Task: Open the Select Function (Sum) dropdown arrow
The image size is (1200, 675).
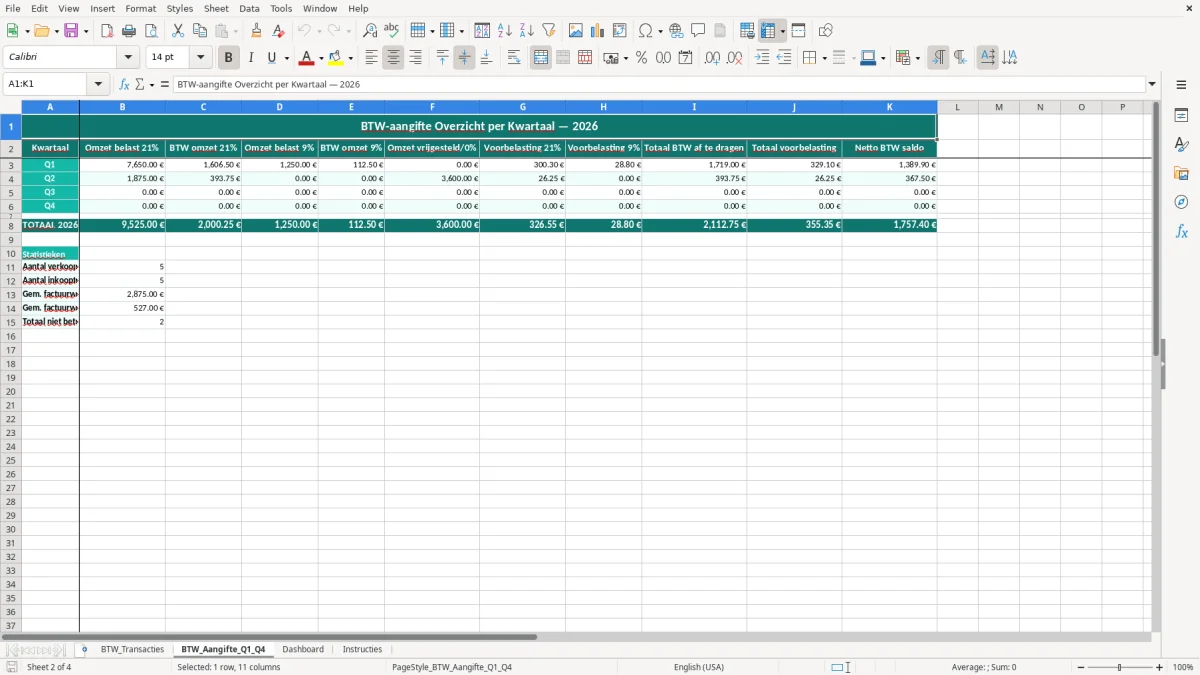Action: [152, 85]
